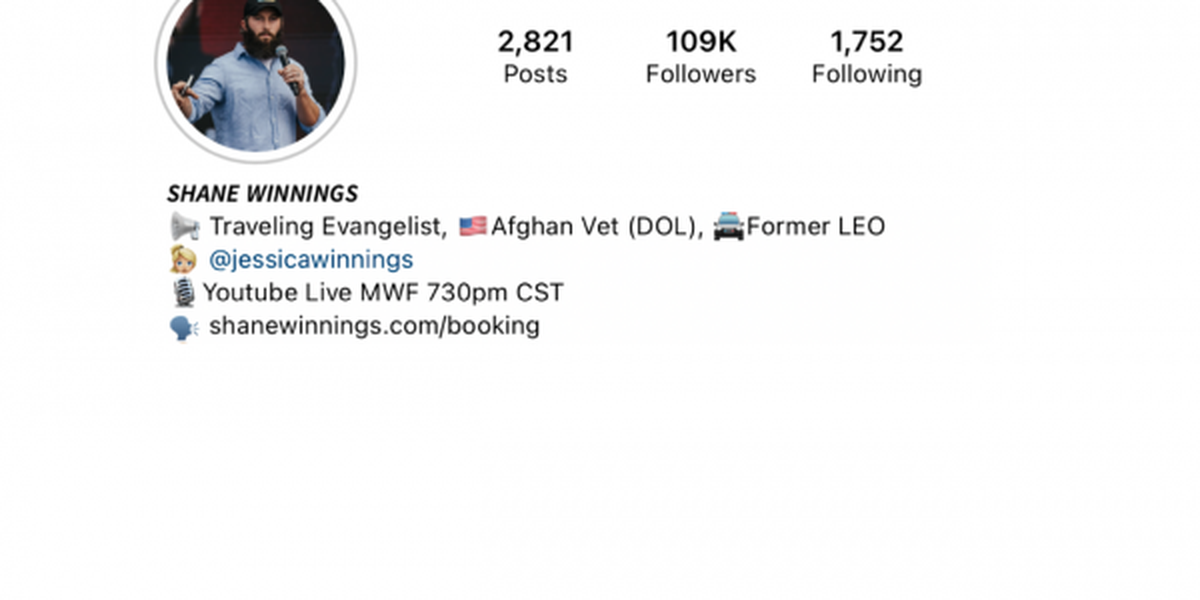The height and width of the screenshot is (600, 1200).
Task: Open the @jessicawinnings profile link
Action: (x=311, y=260)
